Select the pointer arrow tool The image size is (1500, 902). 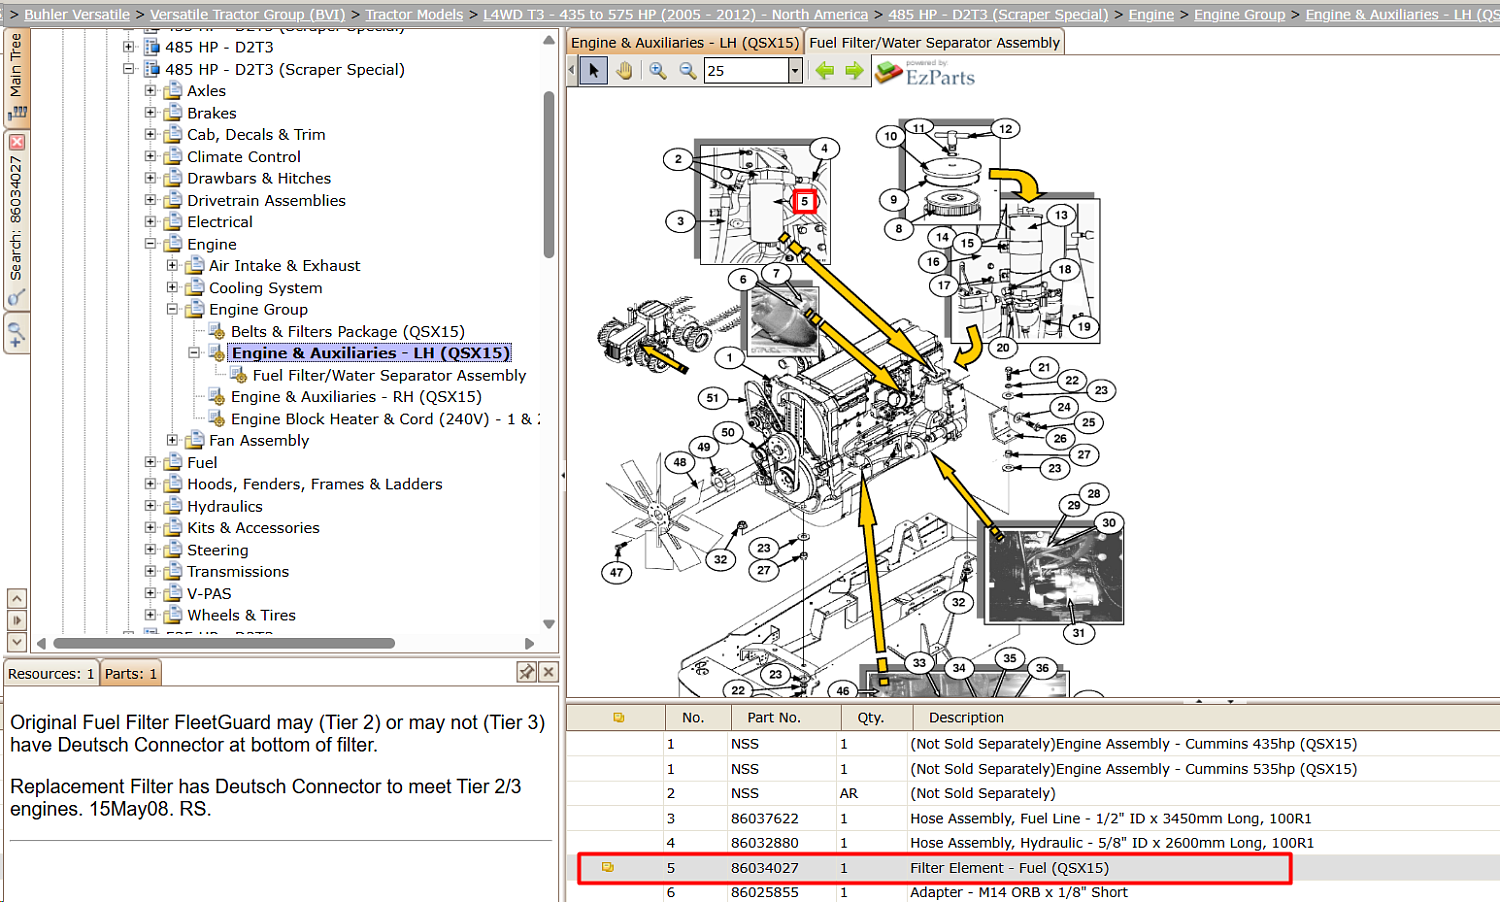coord(594,70)
